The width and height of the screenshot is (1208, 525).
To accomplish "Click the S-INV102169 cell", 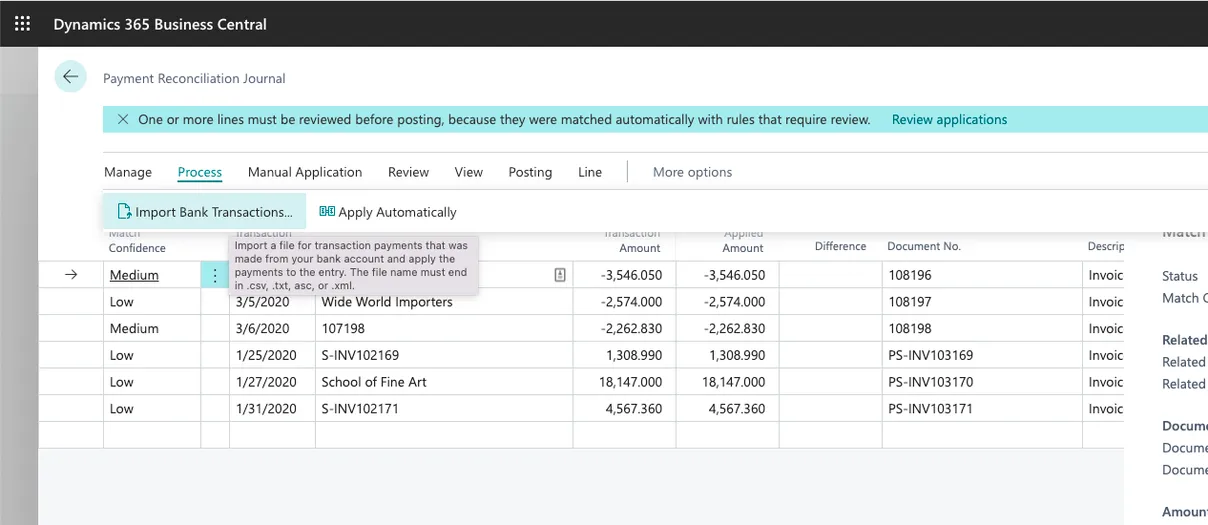I will 444,355.
